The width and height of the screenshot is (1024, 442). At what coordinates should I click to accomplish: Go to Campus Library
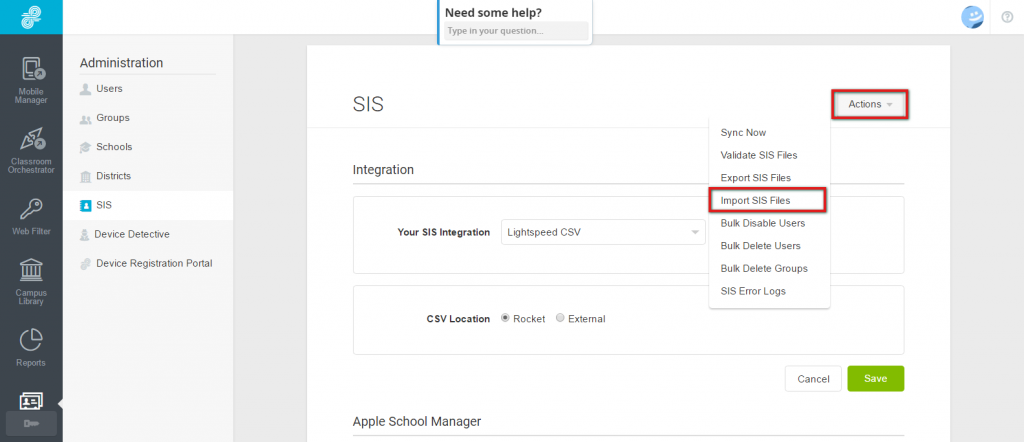(x=31, y=282)
